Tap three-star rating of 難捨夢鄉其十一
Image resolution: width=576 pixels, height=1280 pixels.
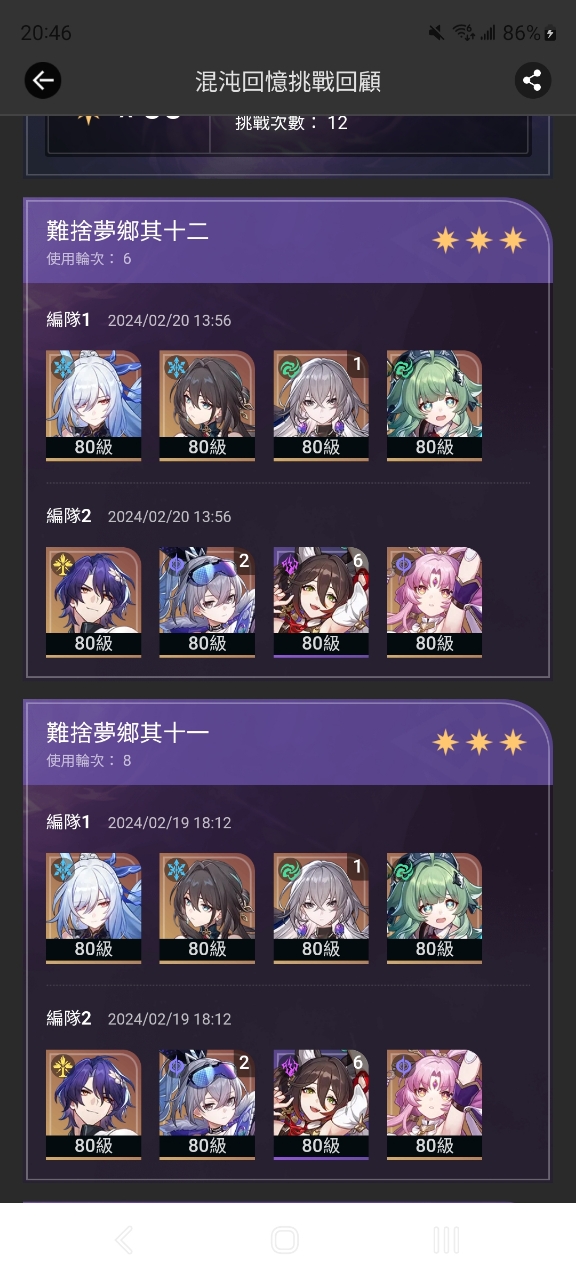coord(479,742)
